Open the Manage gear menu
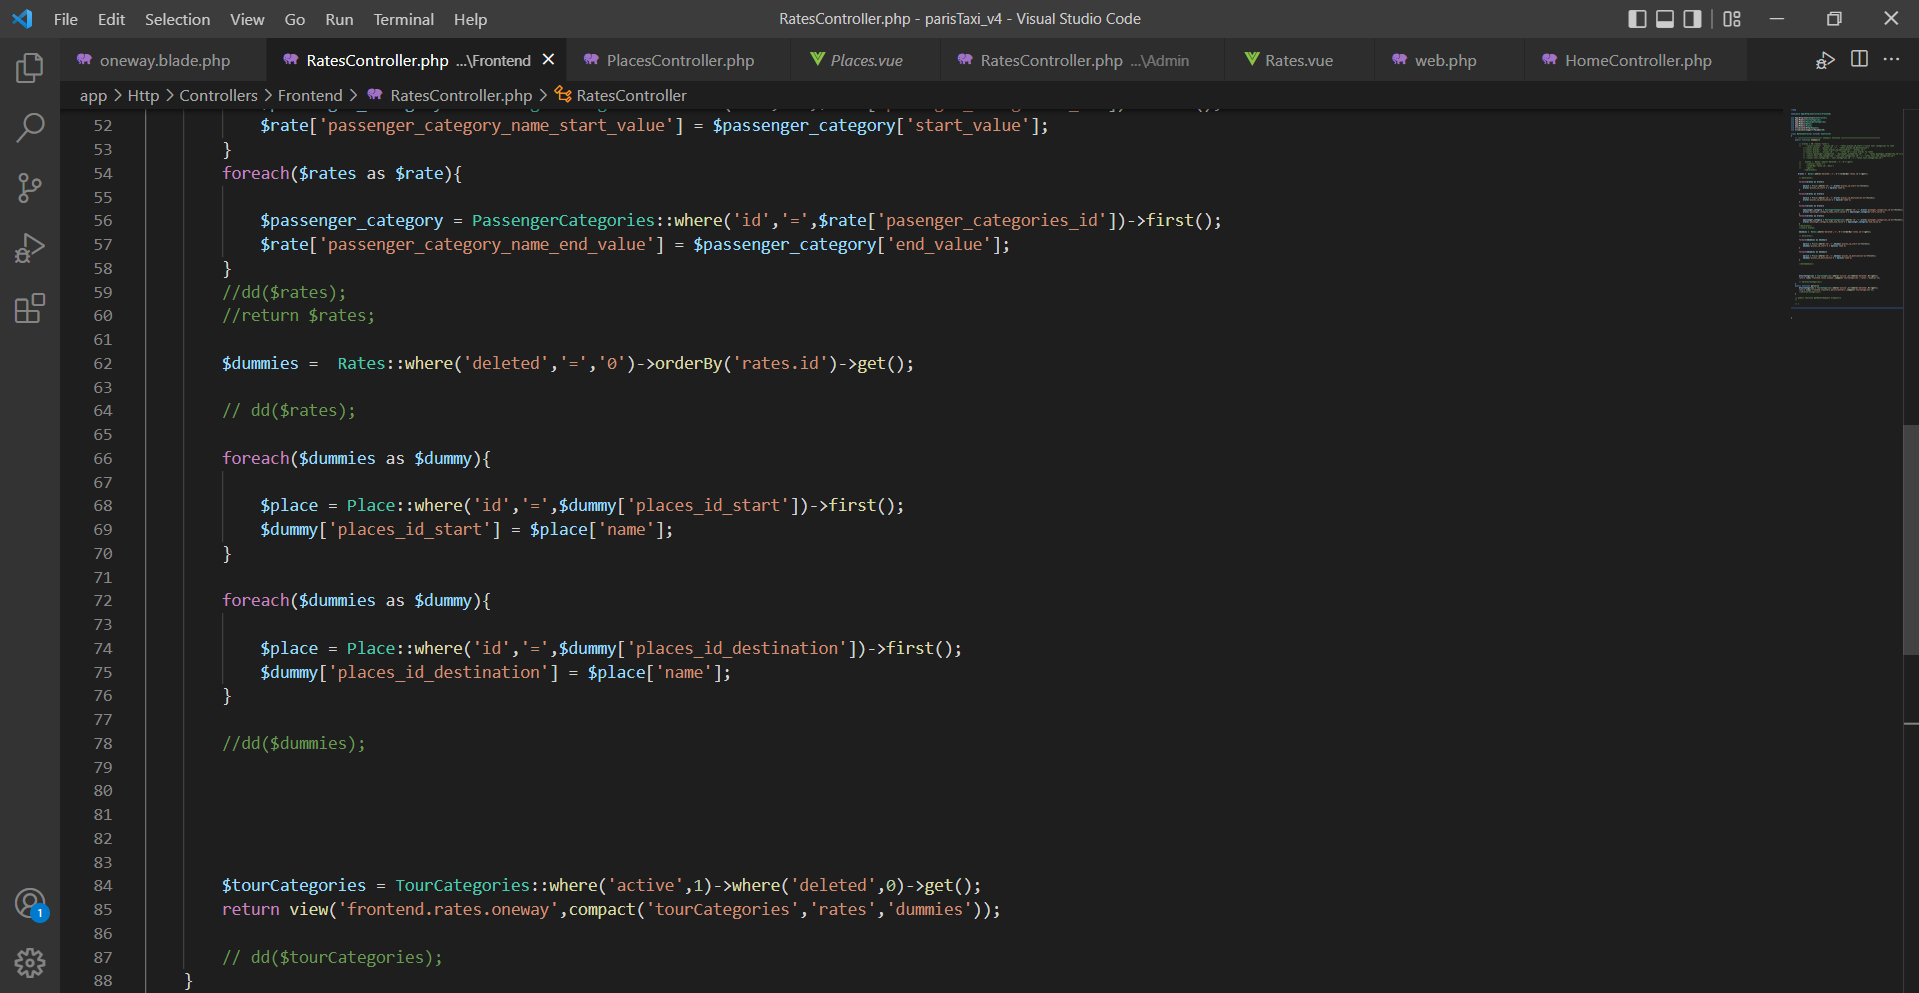The height and width of the screenshot is (993, 1919). tap(30, 963)
